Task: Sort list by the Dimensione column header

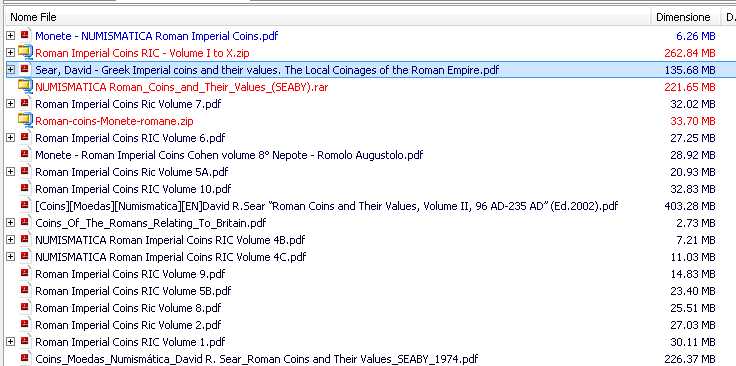Action: (x=683, y=17)
